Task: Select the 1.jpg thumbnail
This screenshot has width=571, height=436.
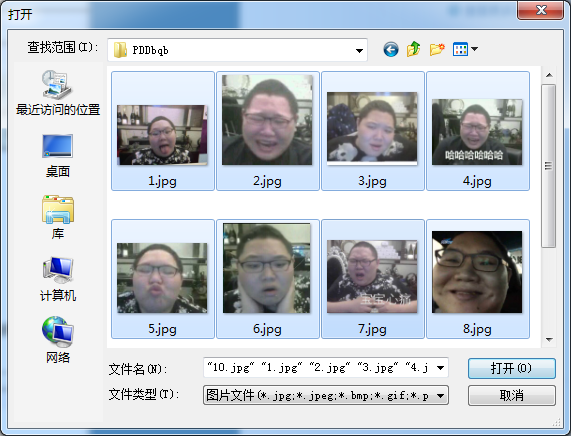Action: 162,131
